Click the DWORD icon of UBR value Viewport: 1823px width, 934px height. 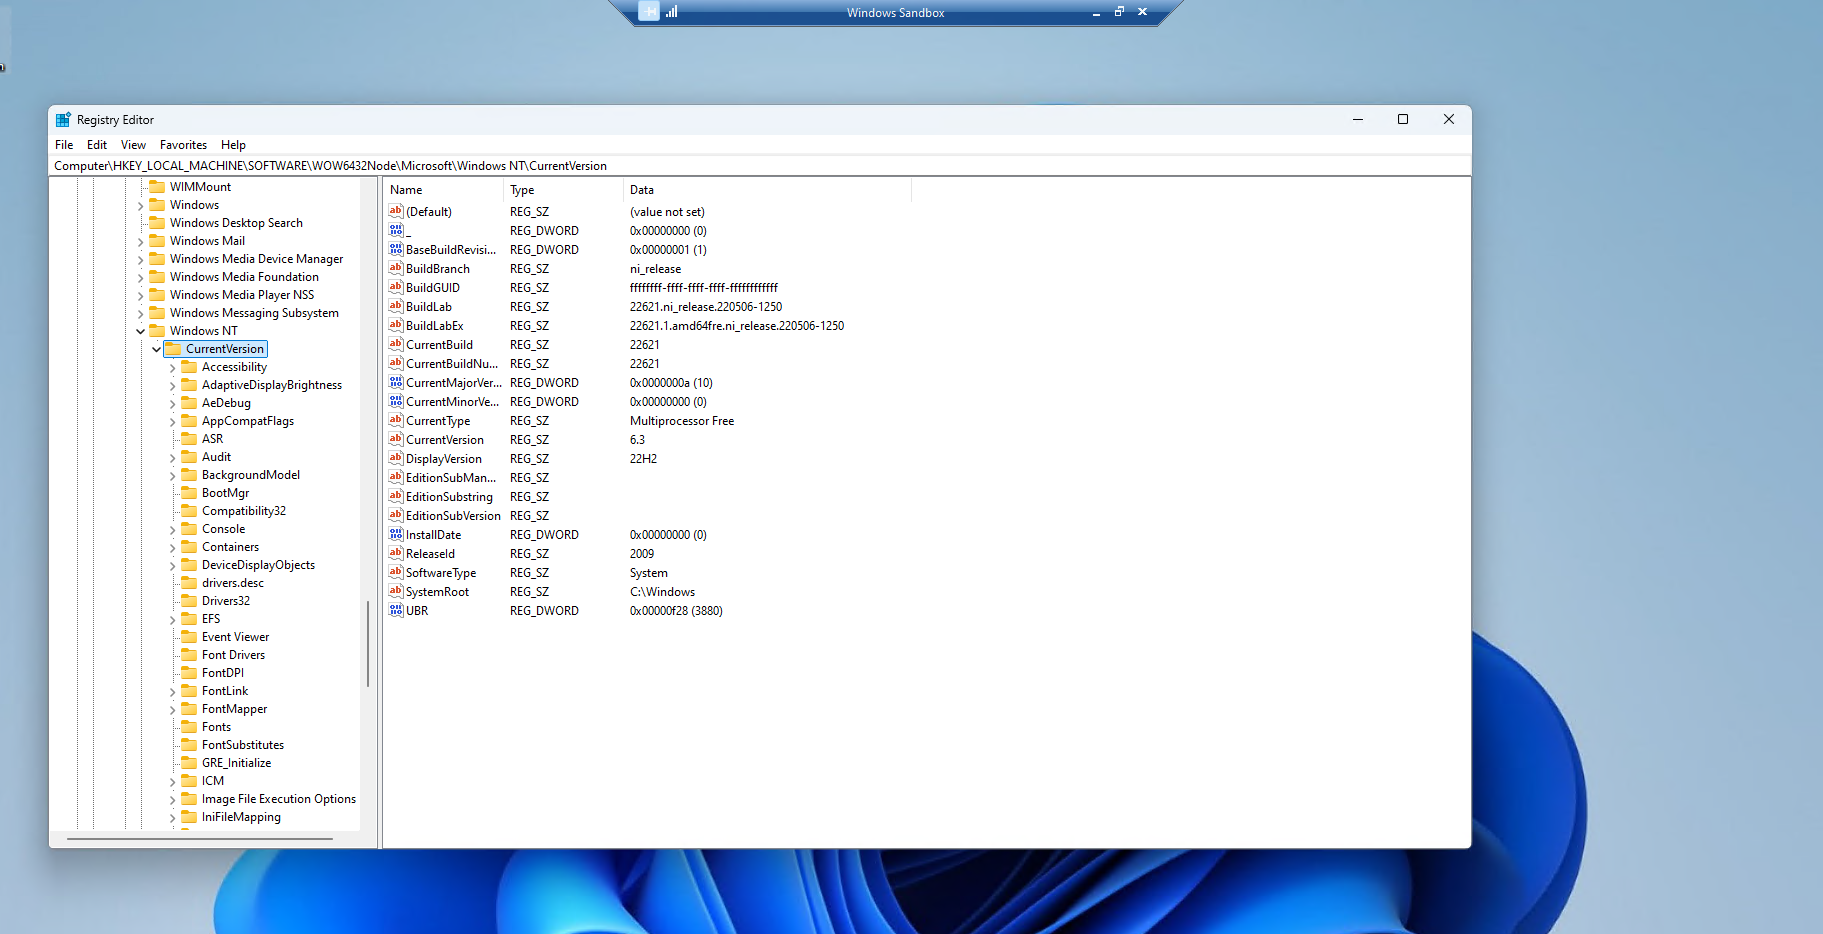coord(396,610)
